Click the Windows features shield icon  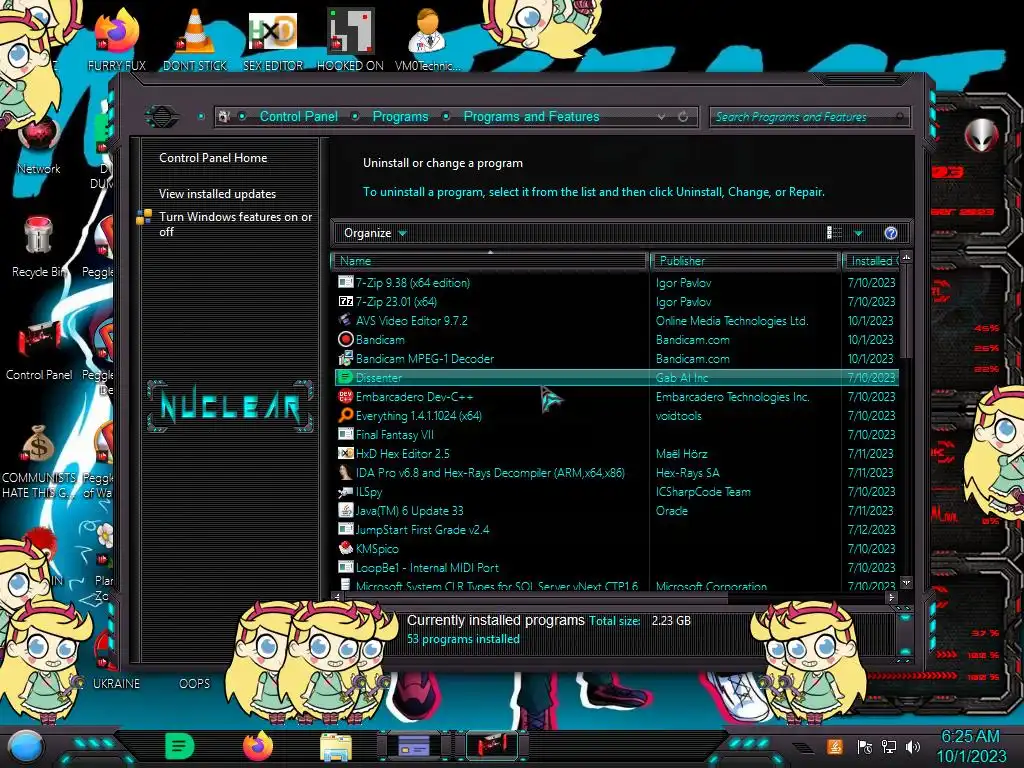pos(144,217)
